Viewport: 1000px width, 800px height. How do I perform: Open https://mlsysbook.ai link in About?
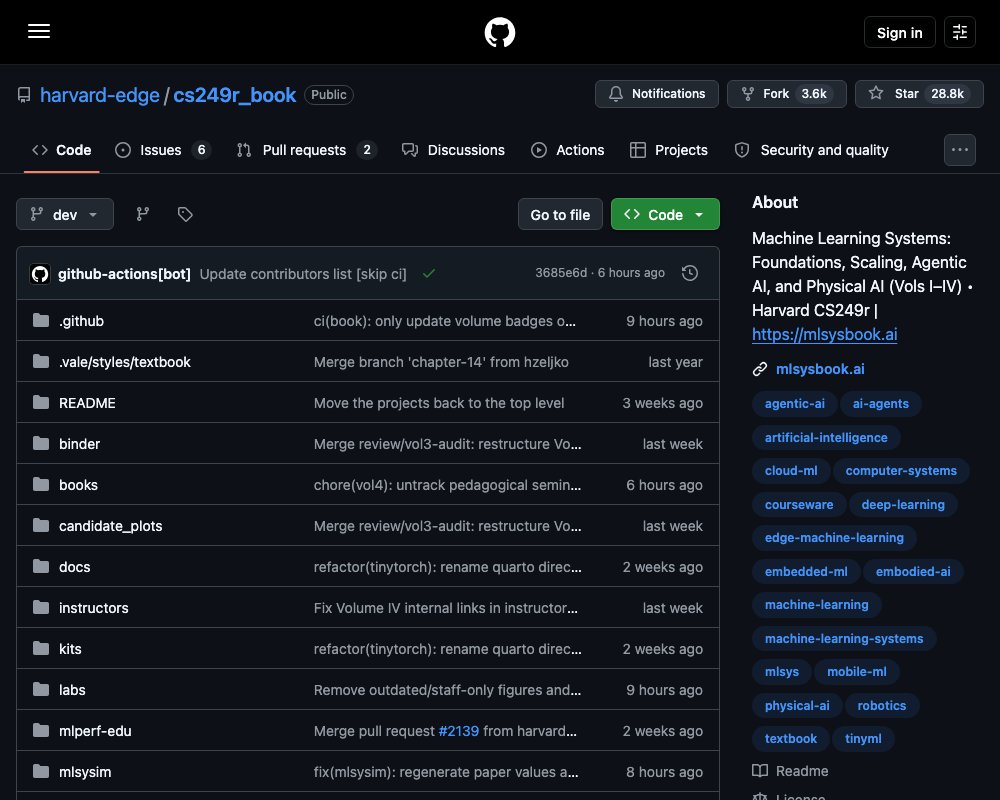pos(824,334)
